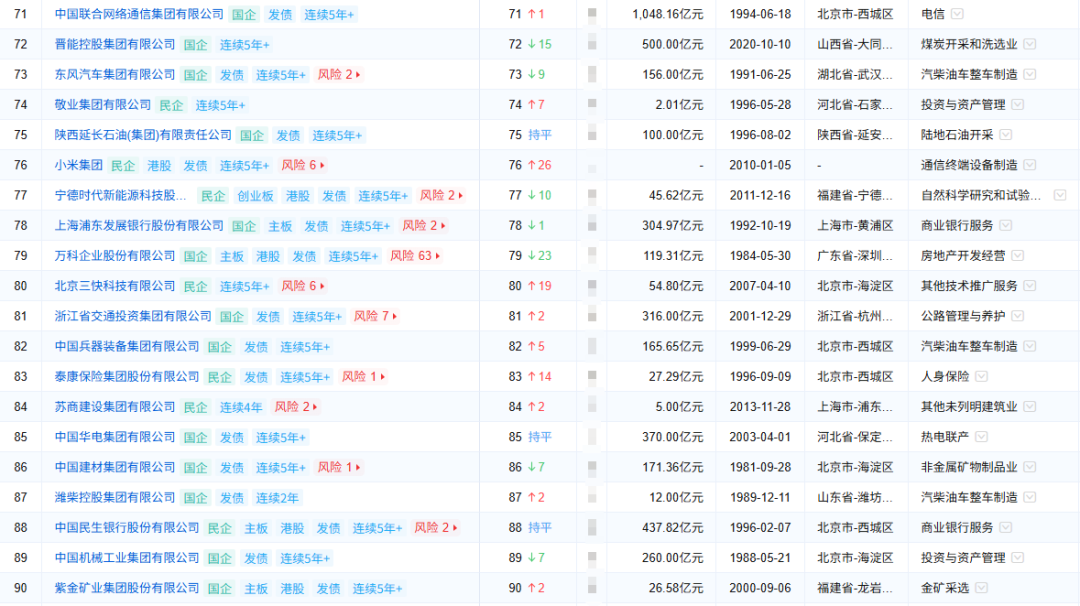Expand the 房地产开发经营 industry chevron
The image size is (1080, 606).
[1018, 256]
